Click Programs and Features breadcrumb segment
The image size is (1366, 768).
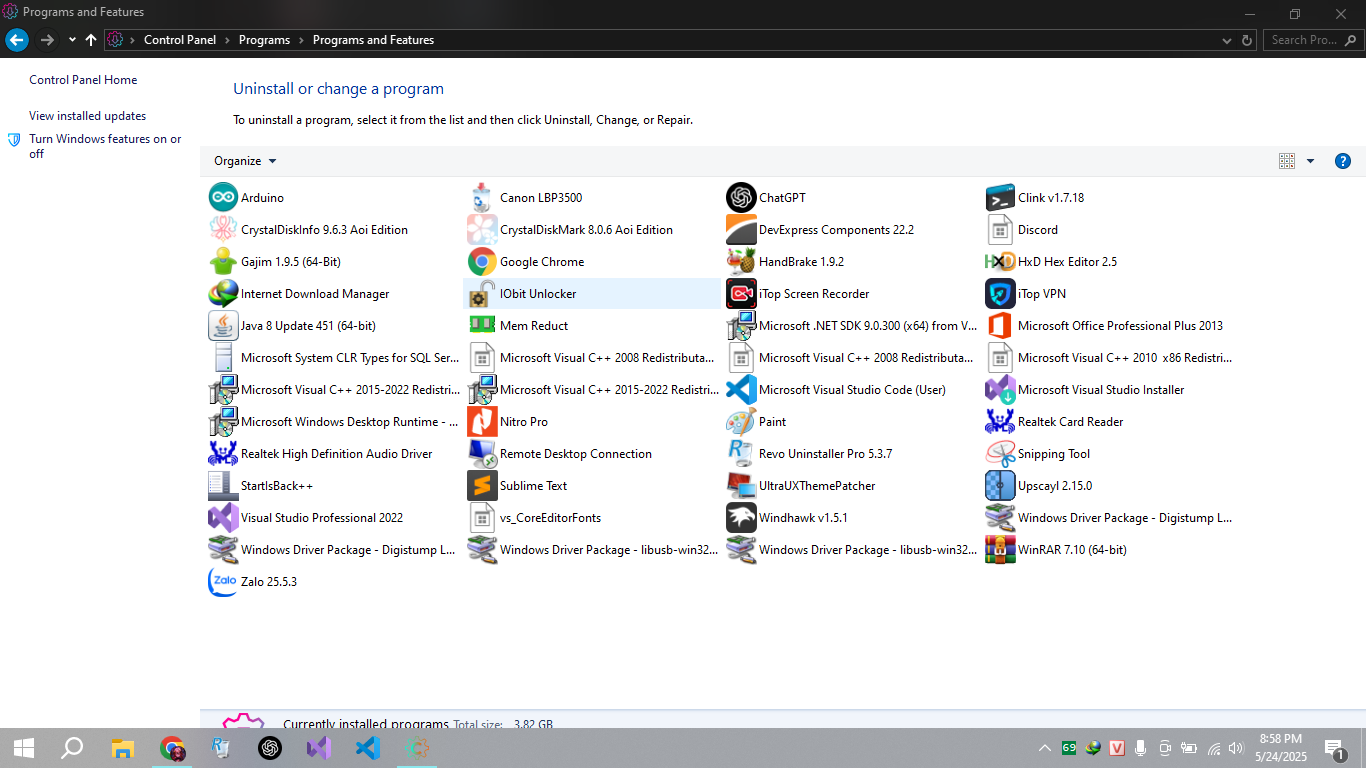tap(373, 40)
